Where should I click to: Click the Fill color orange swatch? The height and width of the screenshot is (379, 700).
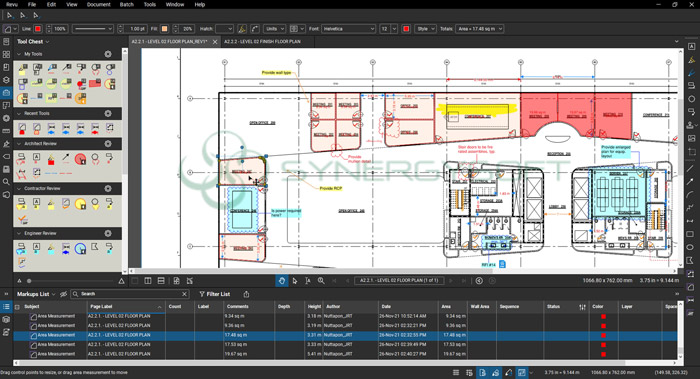(x=164, y=29)
